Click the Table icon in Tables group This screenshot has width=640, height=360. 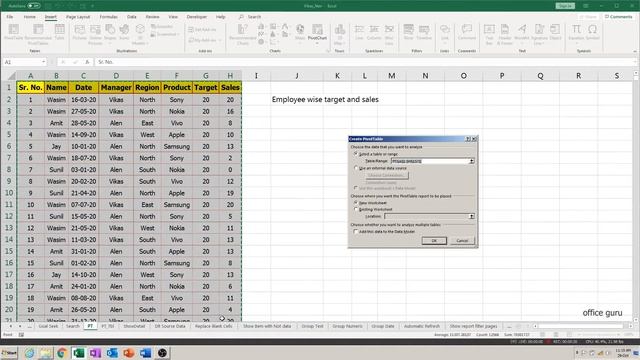tap(60, 32)
